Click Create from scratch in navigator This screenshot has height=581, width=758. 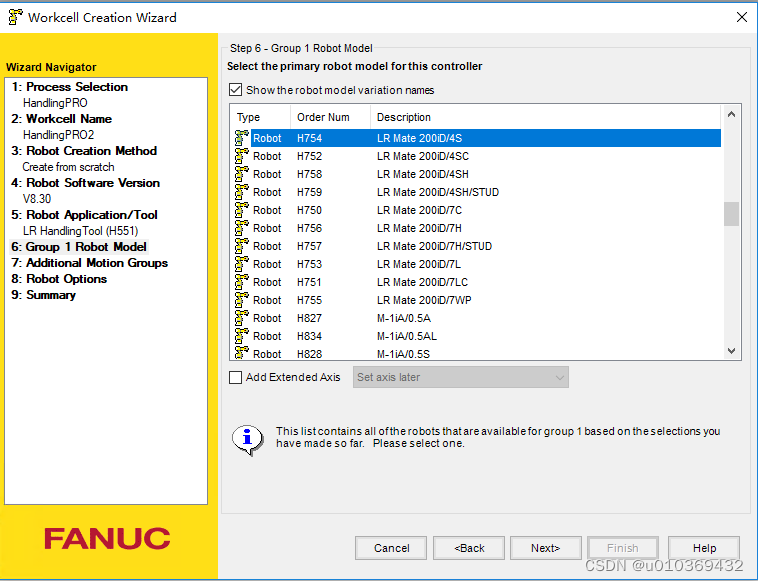[68, 167]
